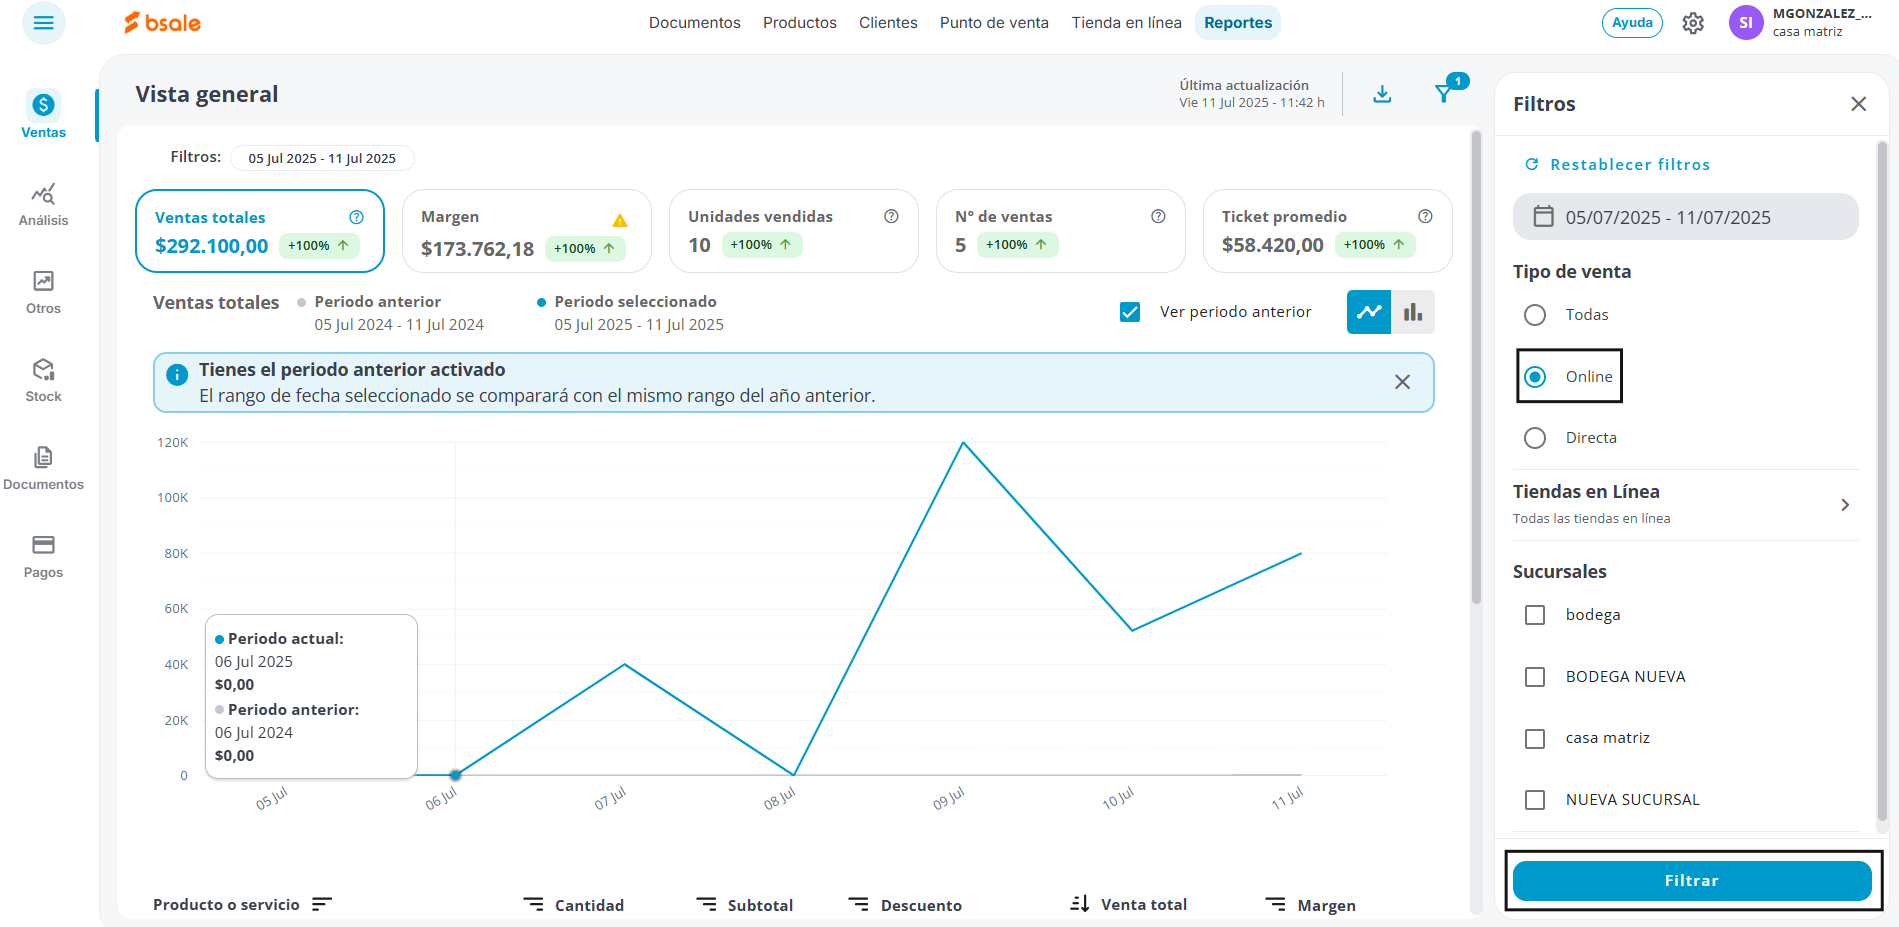Show help for N° de ventas
The image size is (1899, 927).
point(1158,216)
